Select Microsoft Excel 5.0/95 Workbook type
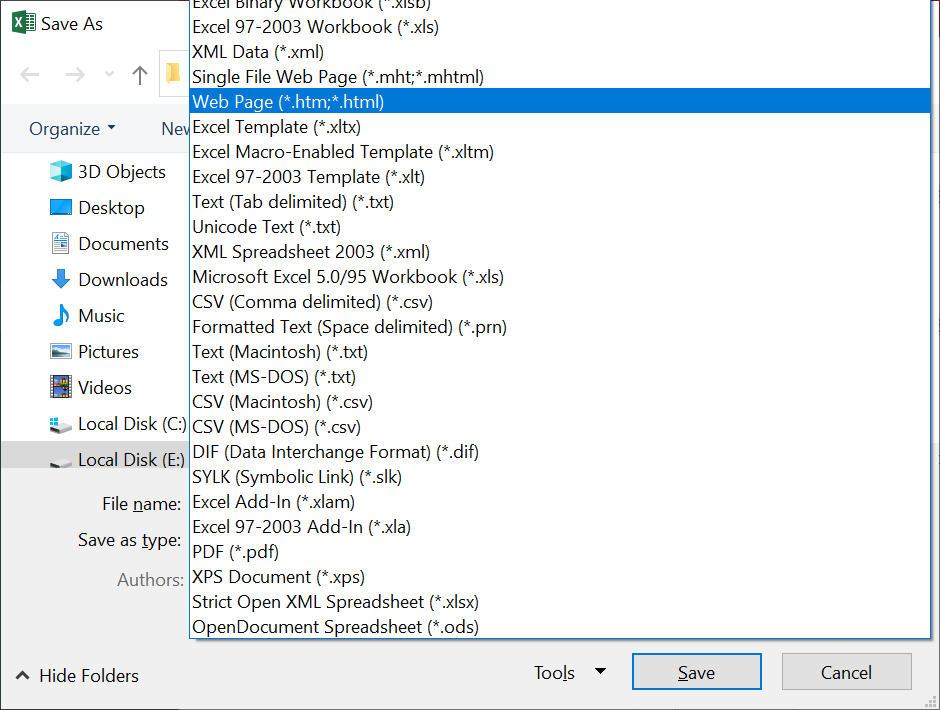This screenshot has height=710, width=940. point(560,276)
